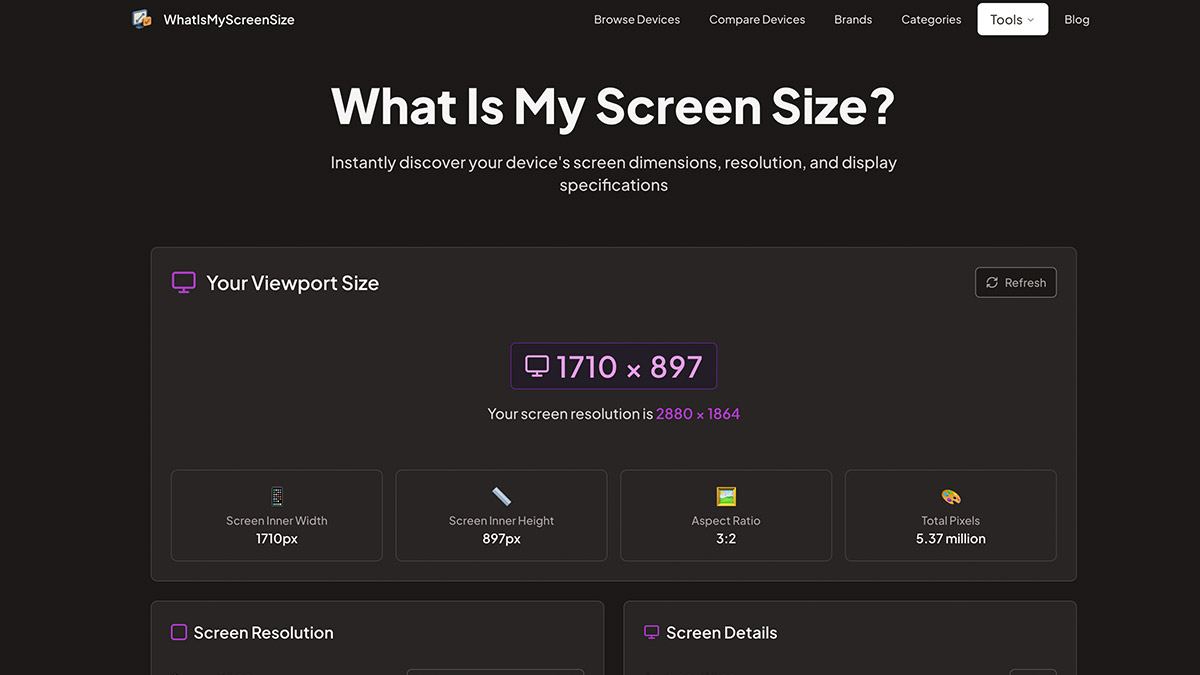Click the 1710 × 897 viewport dimensions text
Image resolution: width=1200 pixels, height=675 pixels.
630,367
